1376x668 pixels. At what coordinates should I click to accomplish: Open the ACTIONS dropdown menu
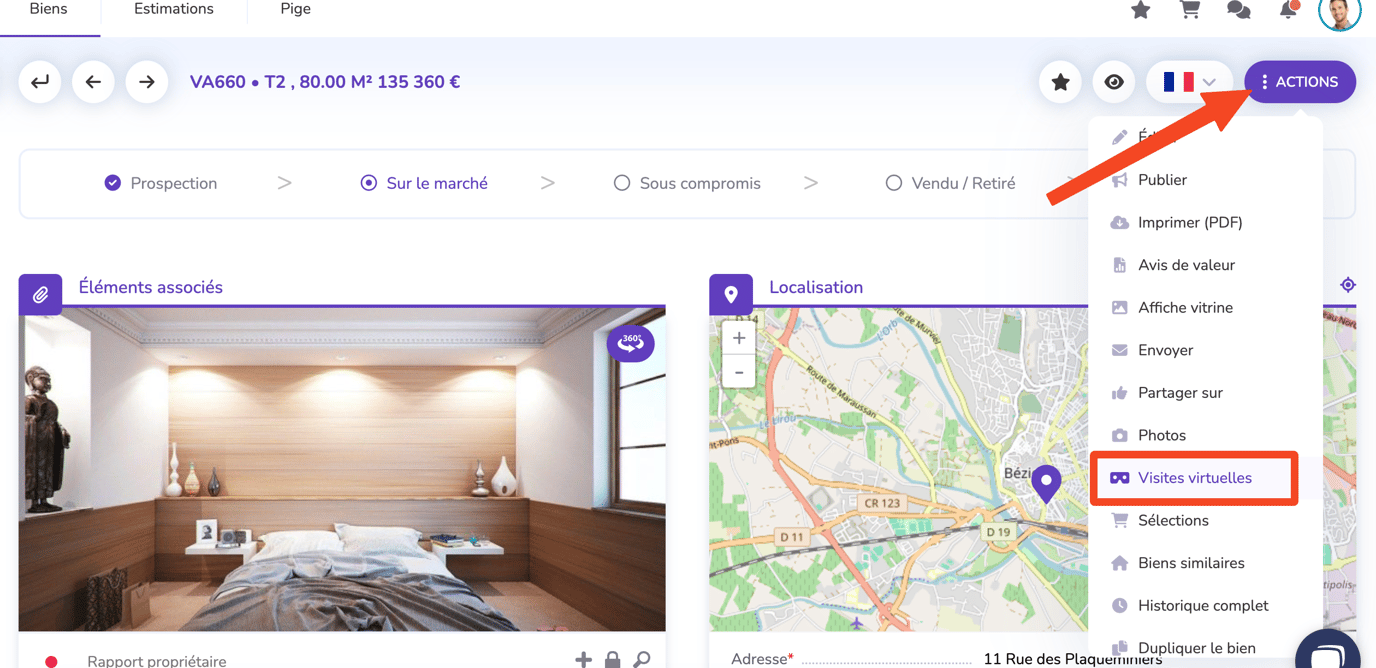click(x=1300, y=82)
